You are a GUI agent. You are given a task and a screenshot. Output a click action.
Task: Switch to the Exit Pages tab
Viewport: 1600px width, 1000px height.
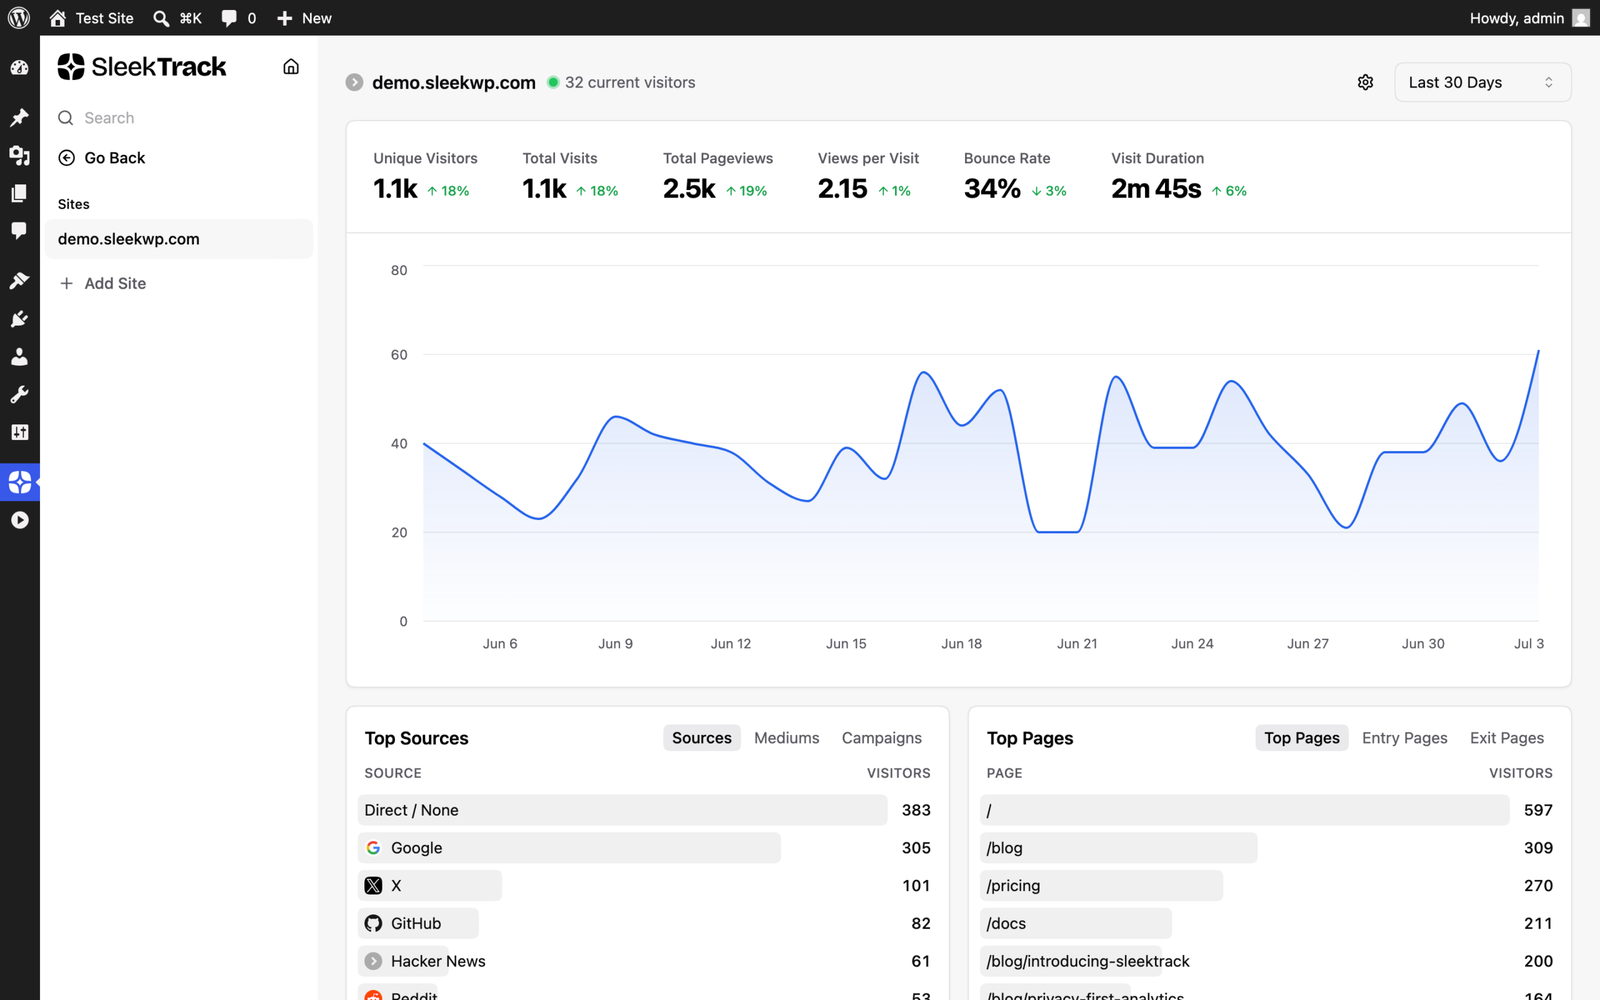[x=1506, y=738]
